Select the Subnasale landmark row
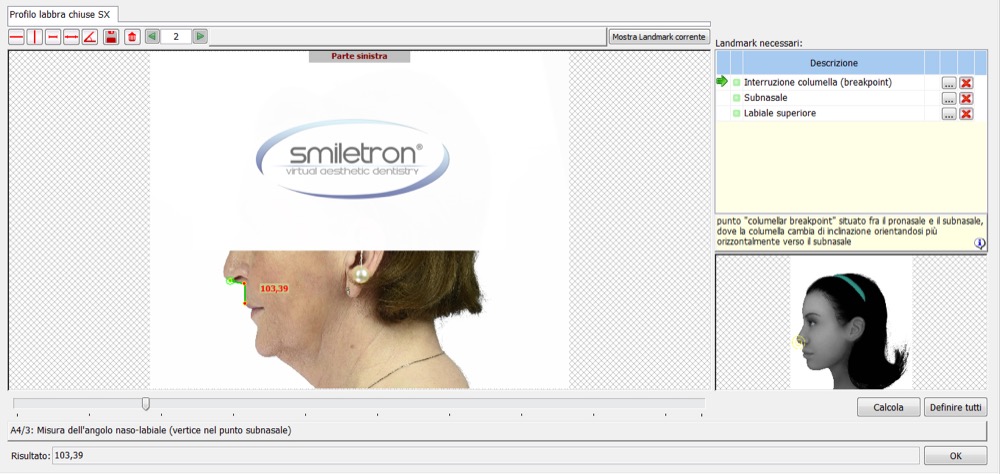This screenshot has height=474, width=1000. [851, 98]
